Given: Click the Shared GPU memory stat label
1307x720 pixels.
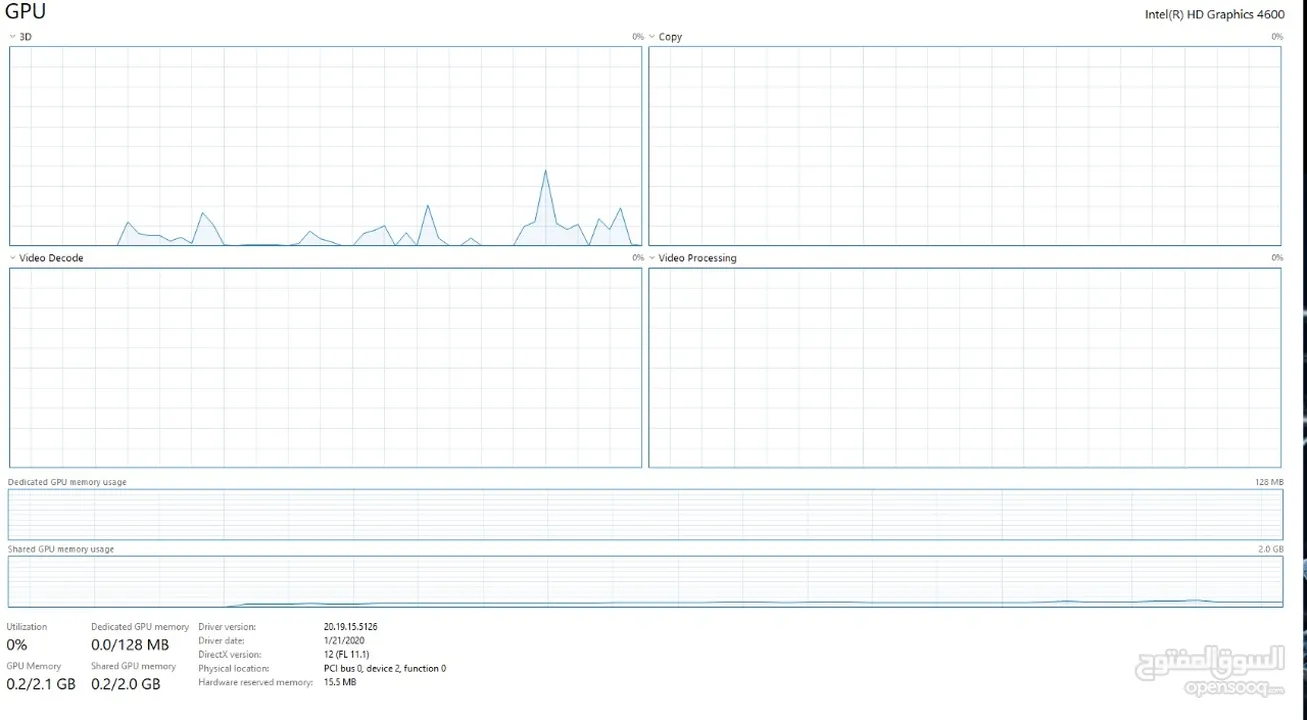Looking at the screenshot, I should click(134, 666).
